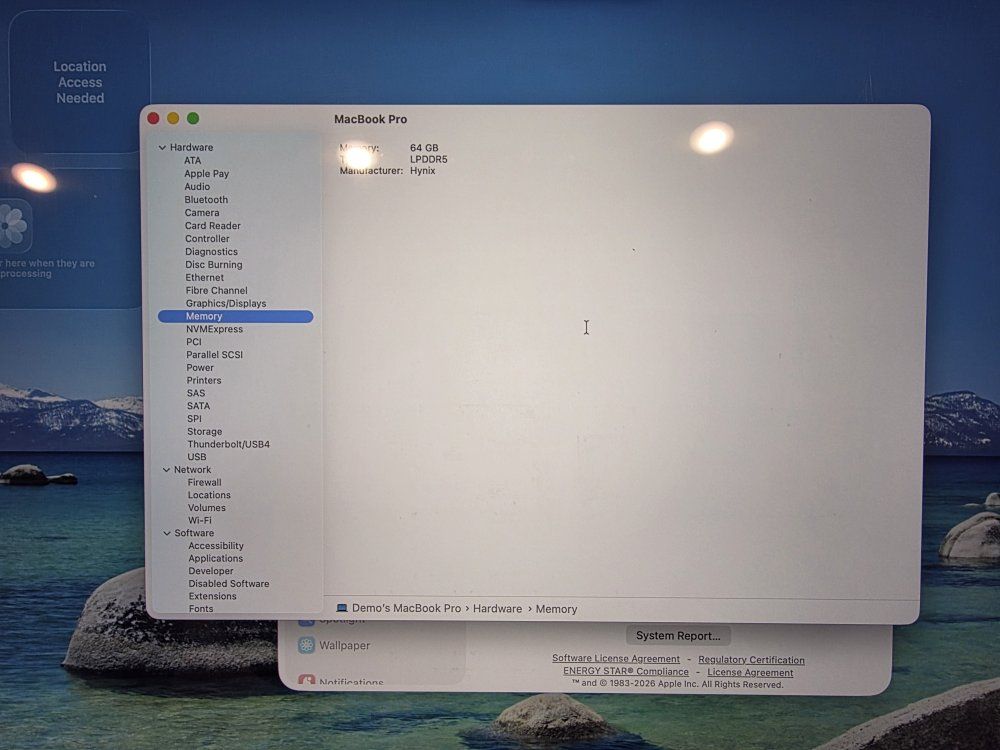Click the Wallpaper settings icon
Viewport: 1000px width, 750px height.
[307, 645]
